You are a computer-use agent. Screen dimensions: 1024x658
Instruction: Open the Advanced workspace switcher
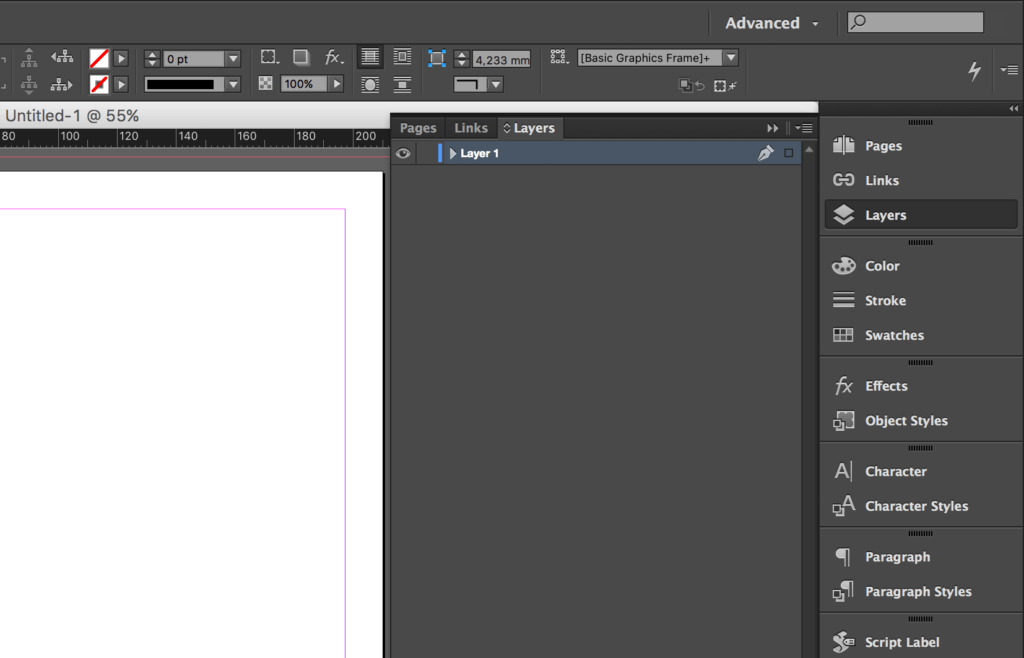pyautogui.click(x=772, y=23)
